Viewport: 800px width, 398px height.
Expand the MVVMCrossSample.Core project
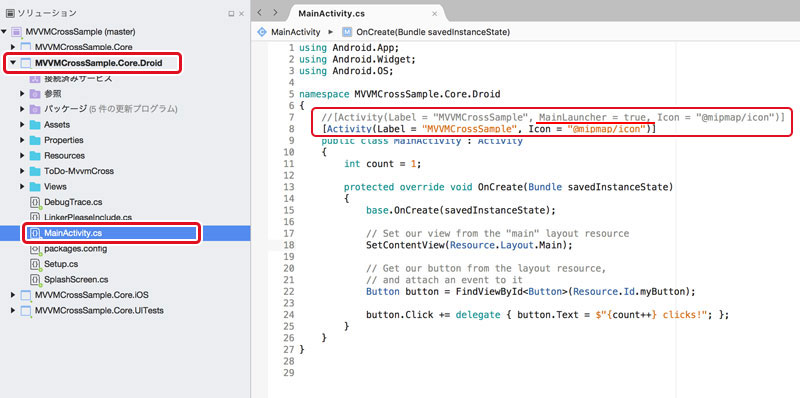pos(13,47)
